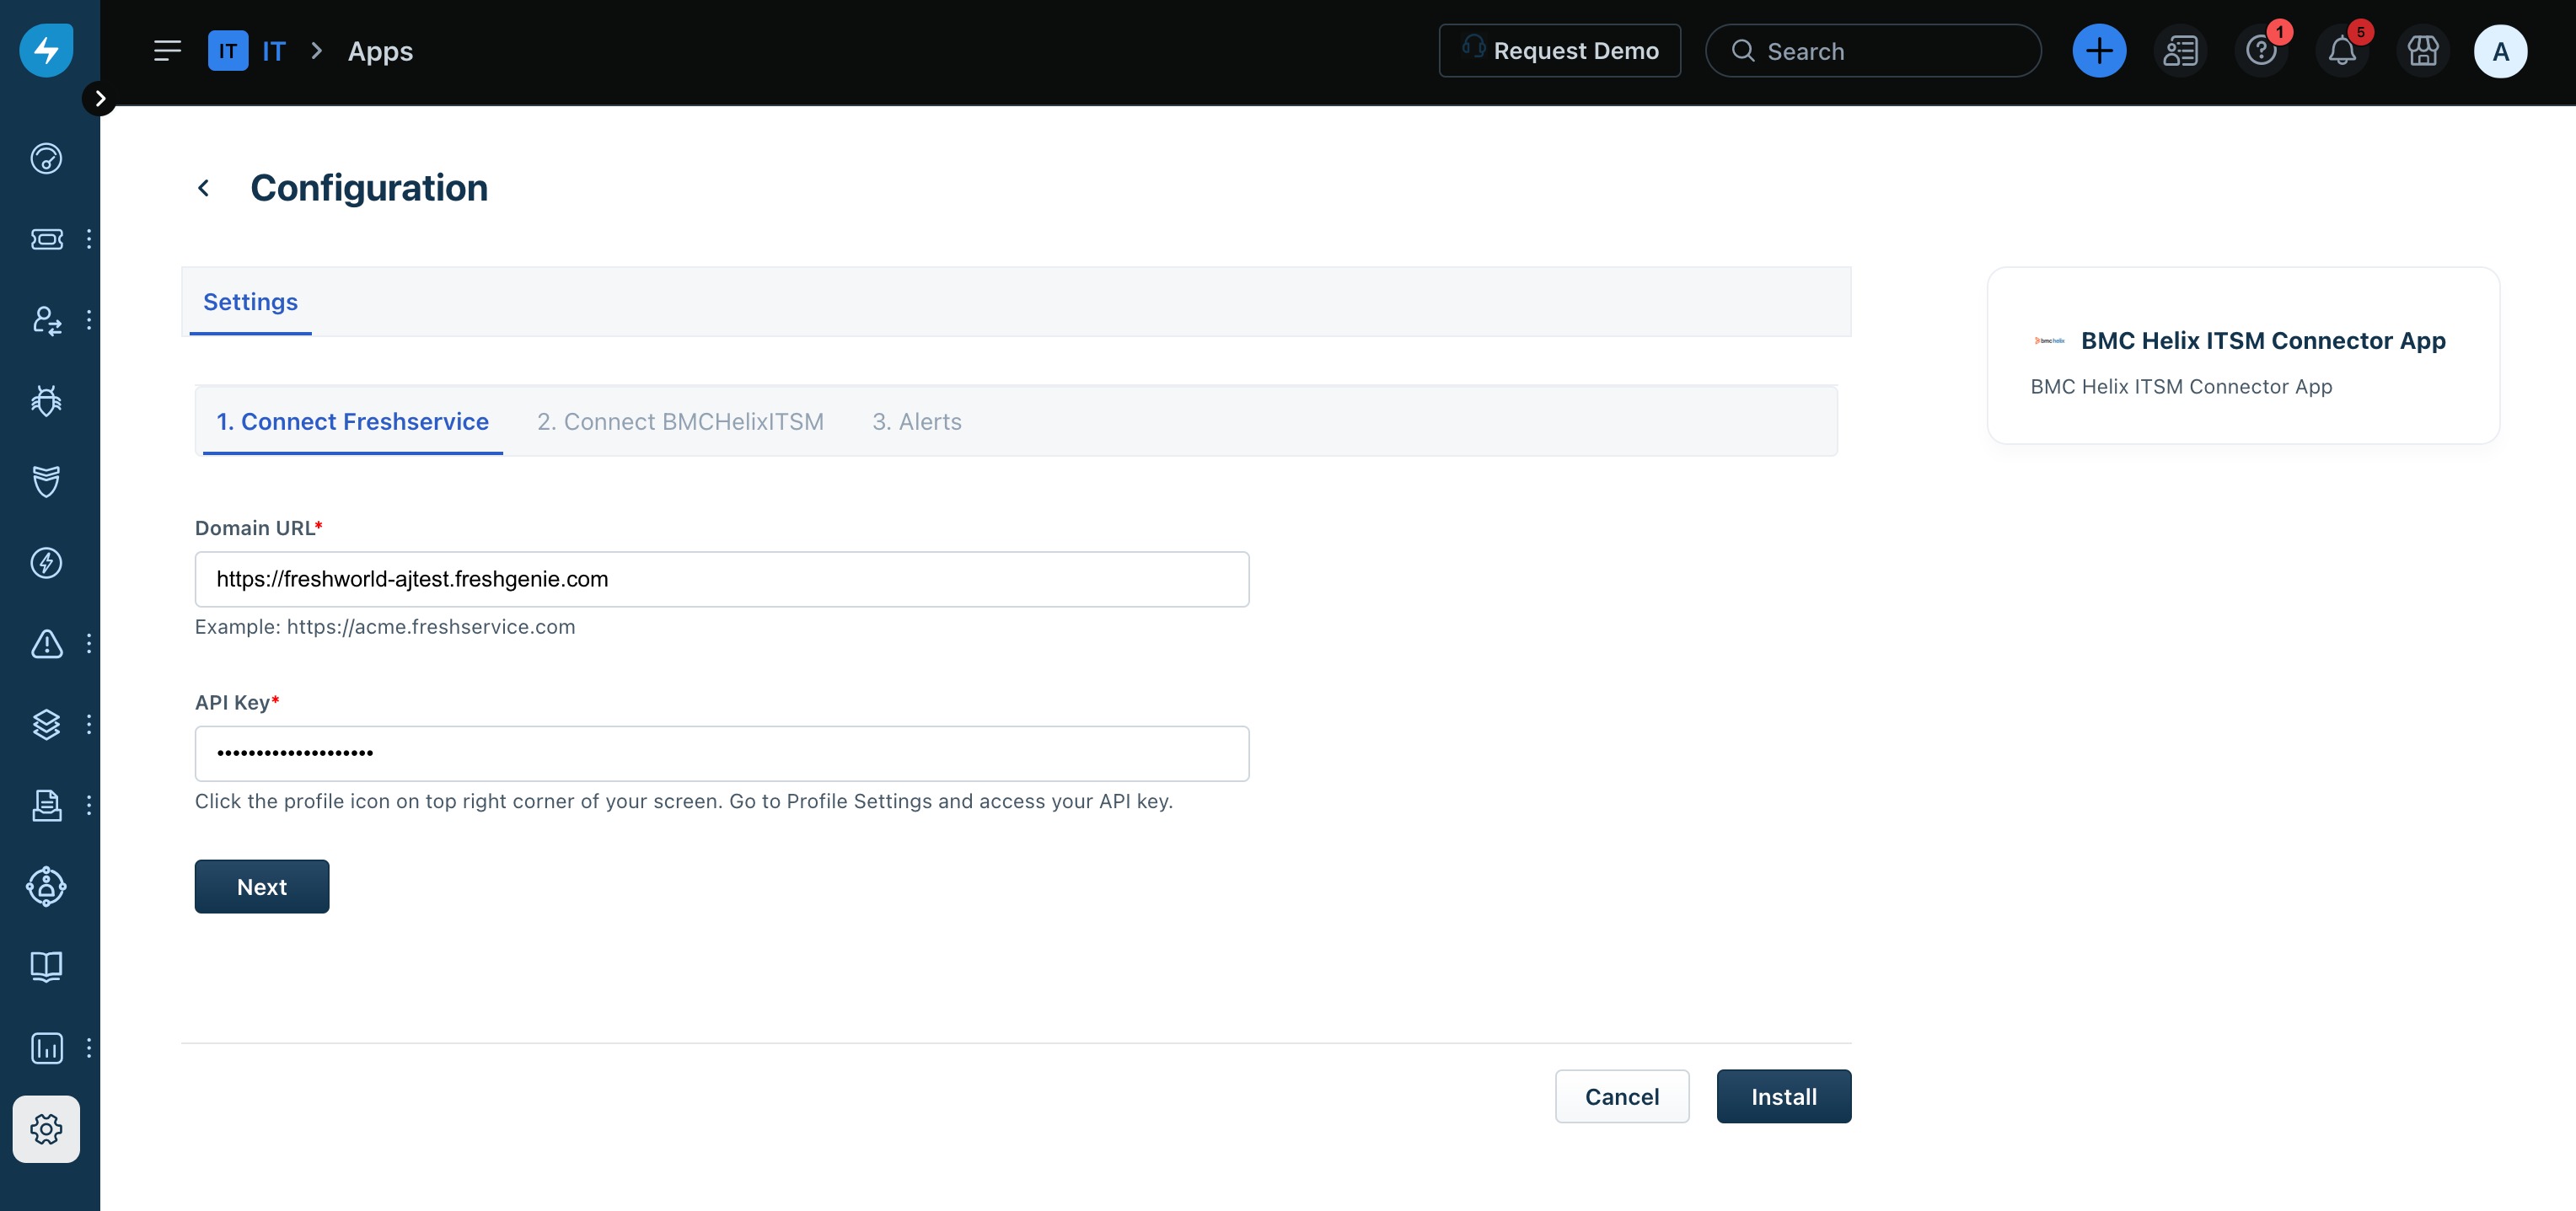Open the Tickets icon in sidebar

46,239
